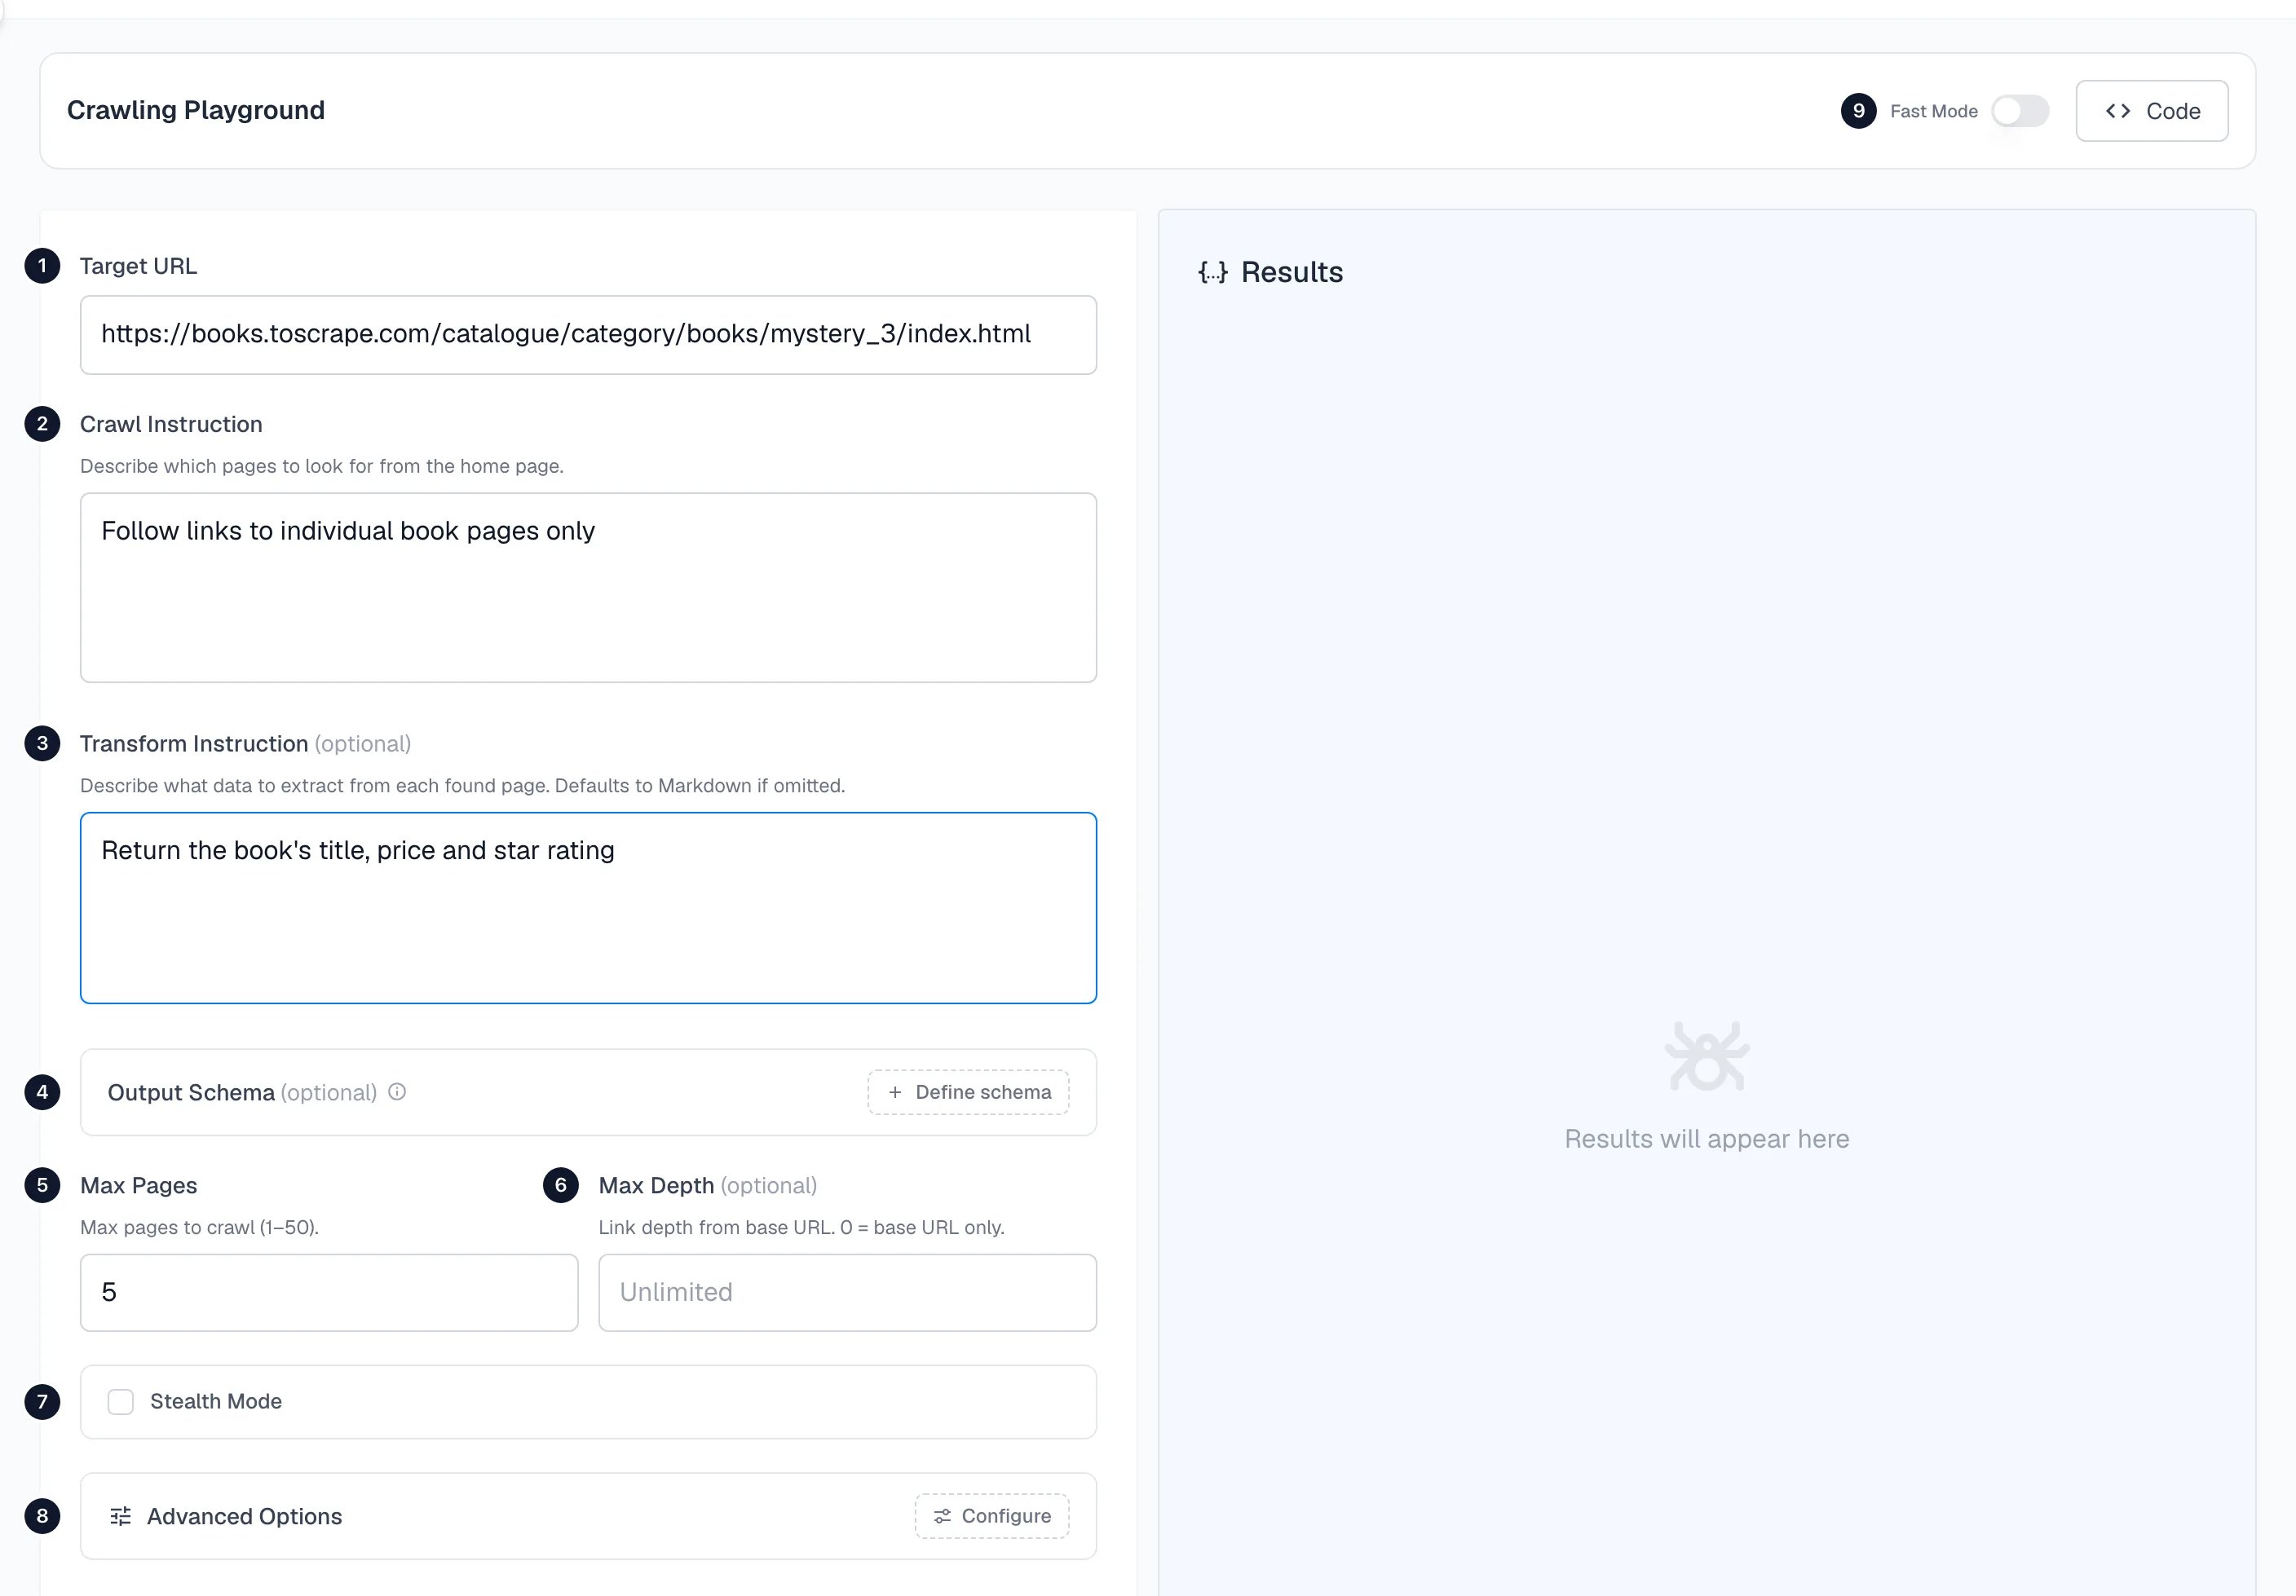
Task: Enable the Stealth Mode checkbox
Action: tap(121, 1402)
